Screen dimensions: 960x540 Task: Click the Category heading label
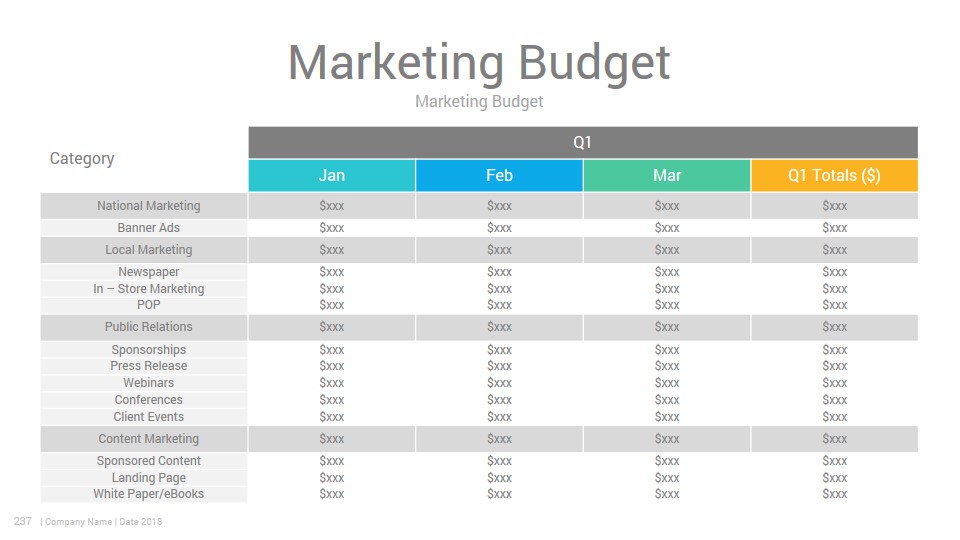(x=82, y=159)
